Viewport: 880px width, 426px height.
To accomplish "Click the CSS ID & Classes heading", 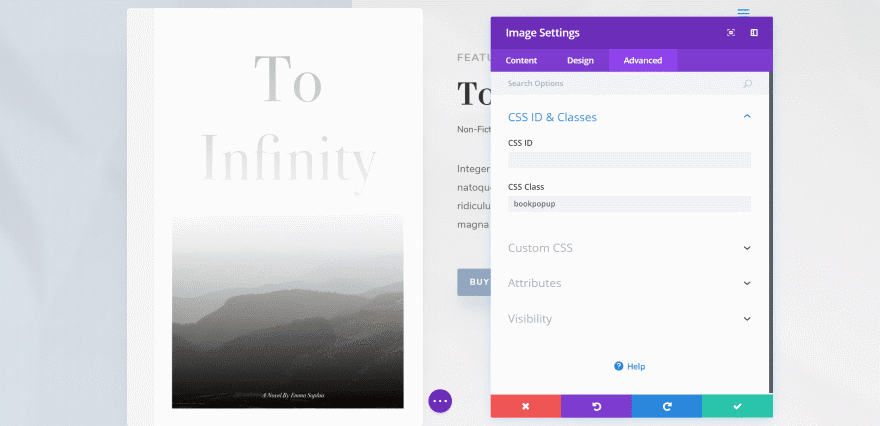I will click(552, 117).
